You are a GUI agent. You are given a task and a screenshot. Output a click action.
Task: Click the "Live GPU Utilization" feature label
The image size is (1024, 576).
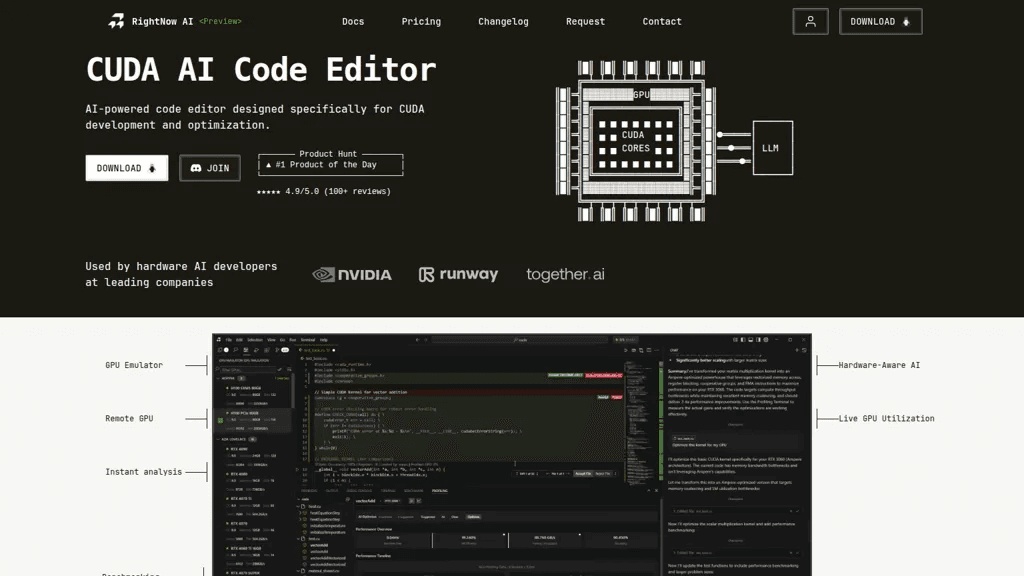[x=886, y=419]
